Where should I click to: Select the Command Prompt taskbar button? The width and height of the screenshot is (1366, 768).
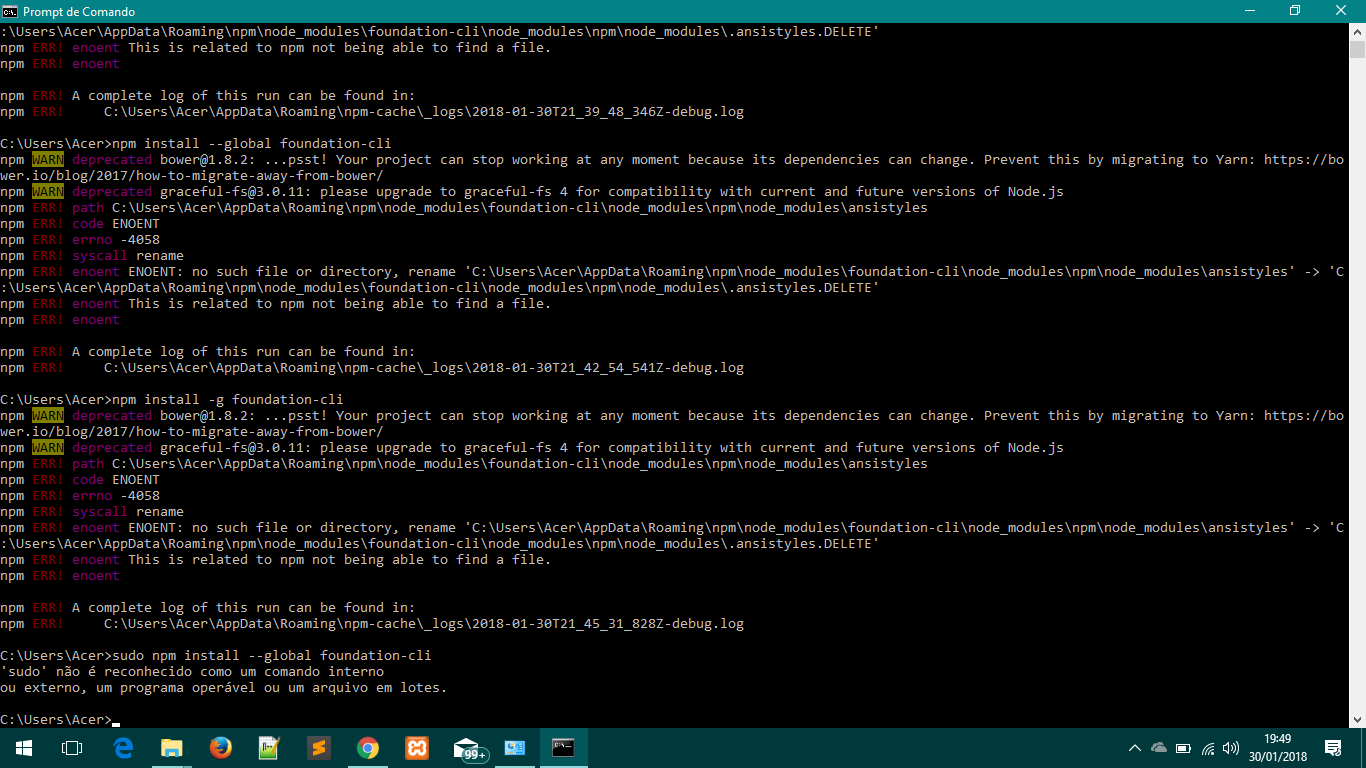tap(564, 748)
